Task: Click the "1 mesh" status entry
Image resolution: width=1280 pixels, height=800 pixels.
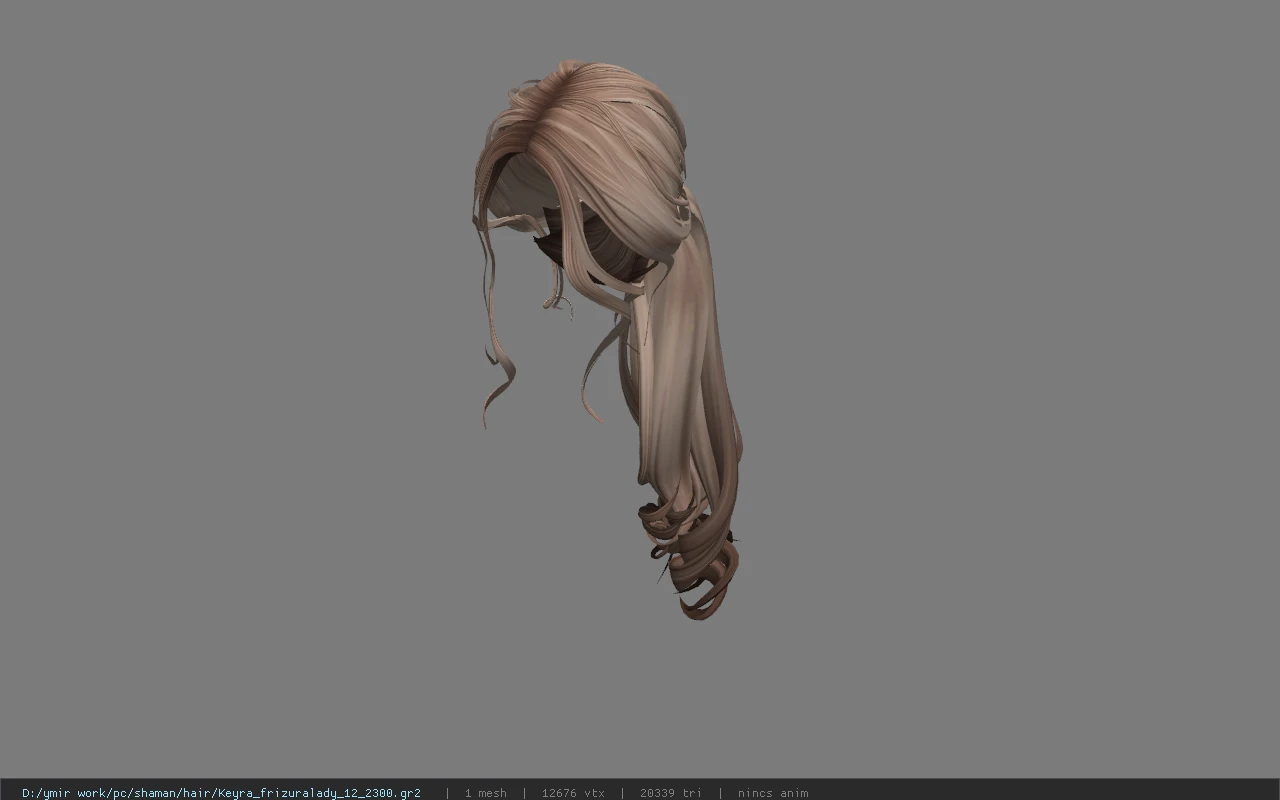Action: [485, 793]
